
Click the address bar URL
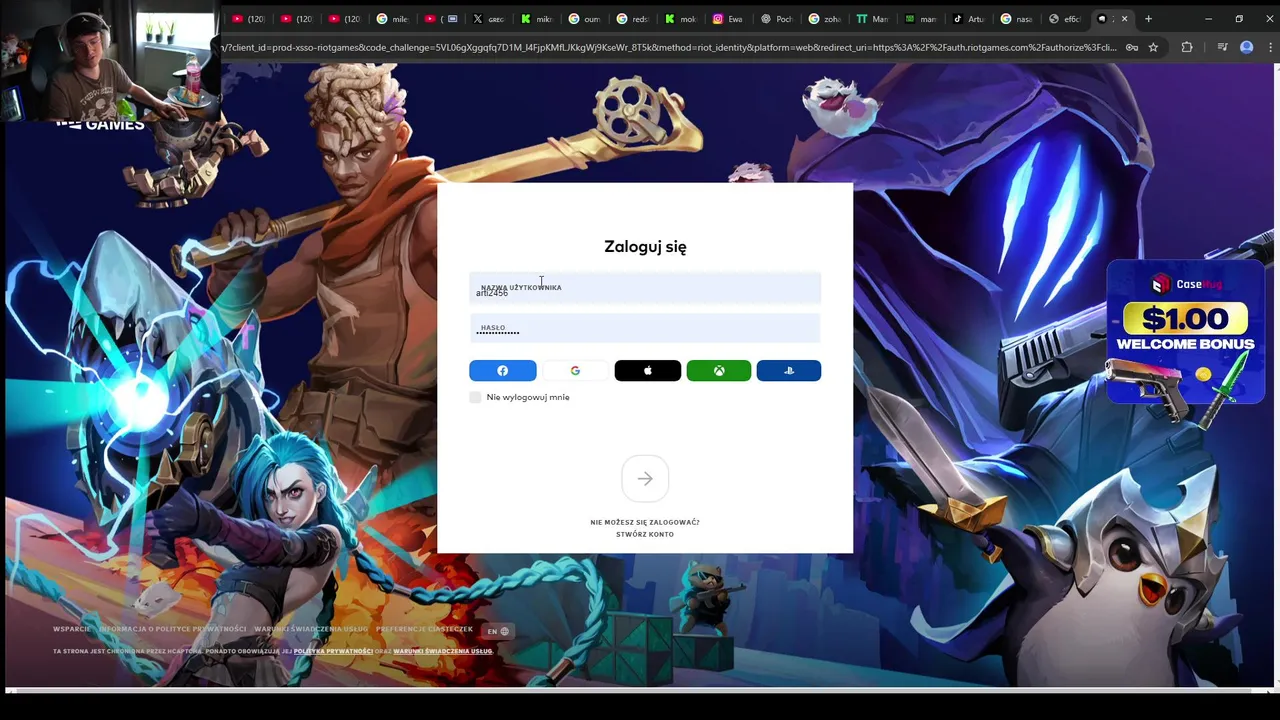coord(670,47)
